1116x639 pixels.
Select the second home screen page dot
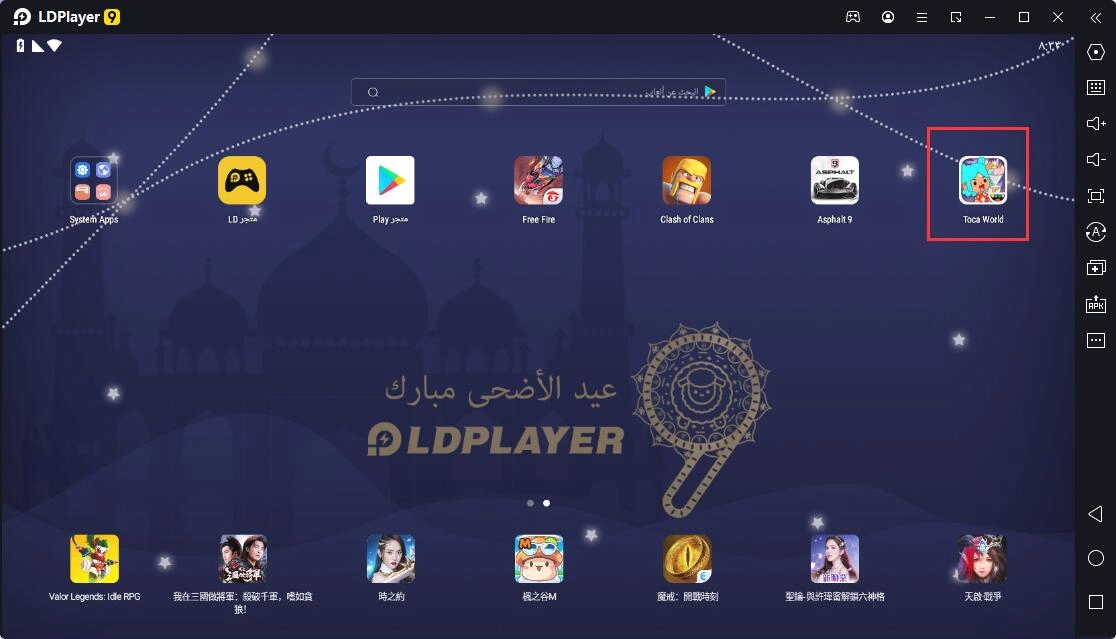547,503
